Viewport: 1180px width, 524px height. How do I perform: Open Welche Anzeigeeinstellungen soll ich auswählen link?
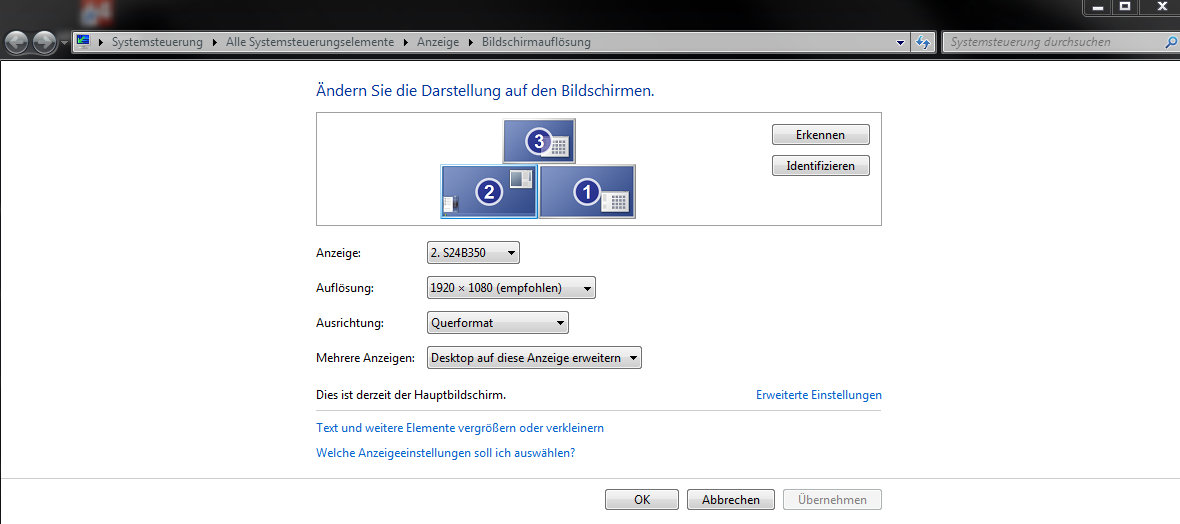coord(446,453)
